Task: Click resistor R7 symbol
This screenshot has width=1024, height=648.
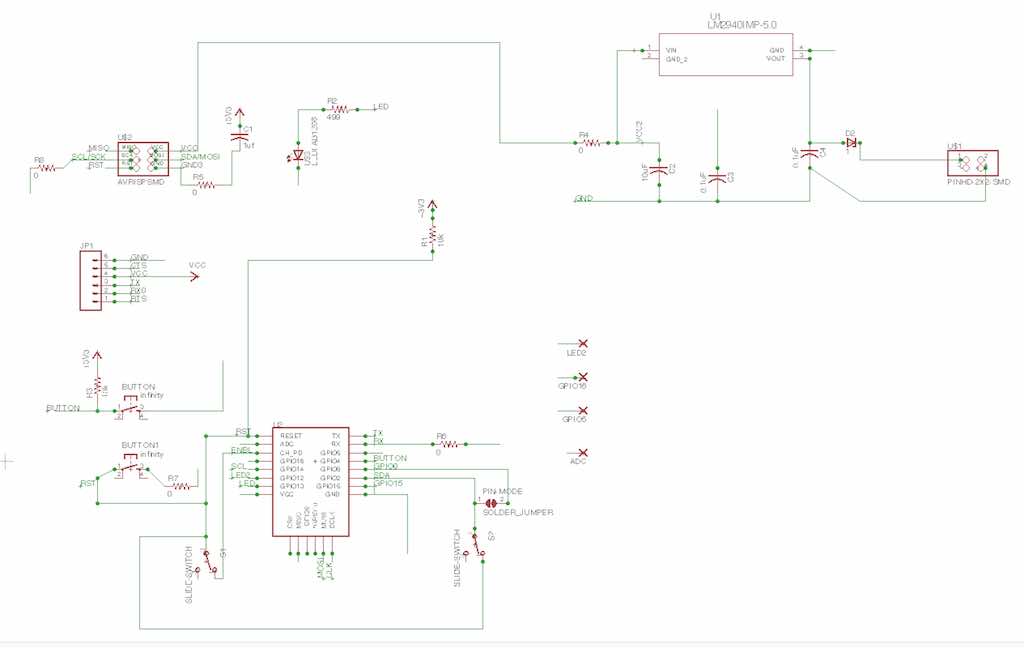Action: pos(180,486)
